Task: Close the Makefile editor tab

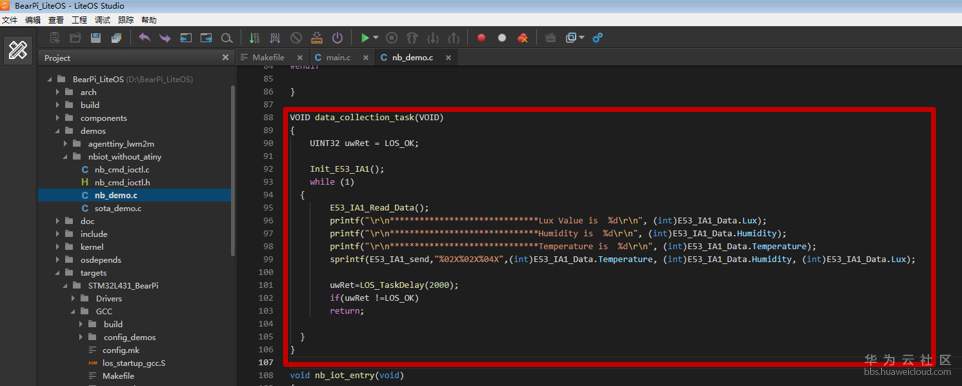Action: pos(299,57)
